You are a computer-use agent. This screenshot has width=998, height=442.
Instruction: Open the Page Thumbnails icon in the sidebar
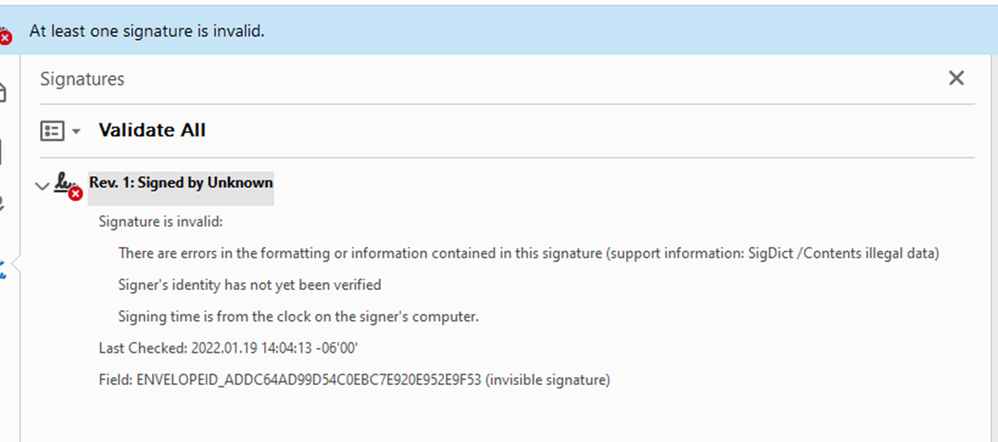click(4, 92)
